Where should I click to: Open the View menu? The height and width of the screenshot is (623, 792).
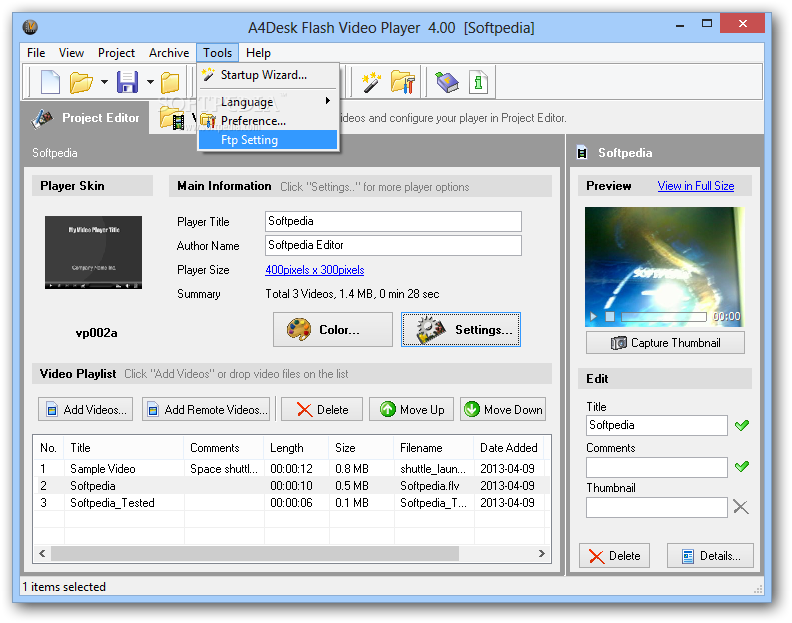pos(71,53)
